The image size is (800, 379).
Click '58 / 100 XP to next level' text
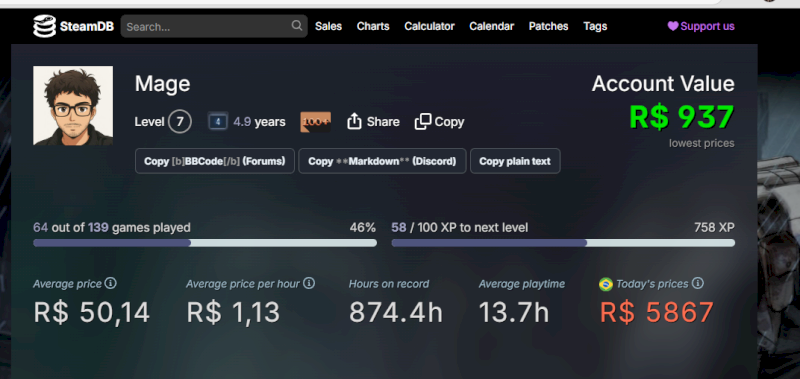click(460, 228)
